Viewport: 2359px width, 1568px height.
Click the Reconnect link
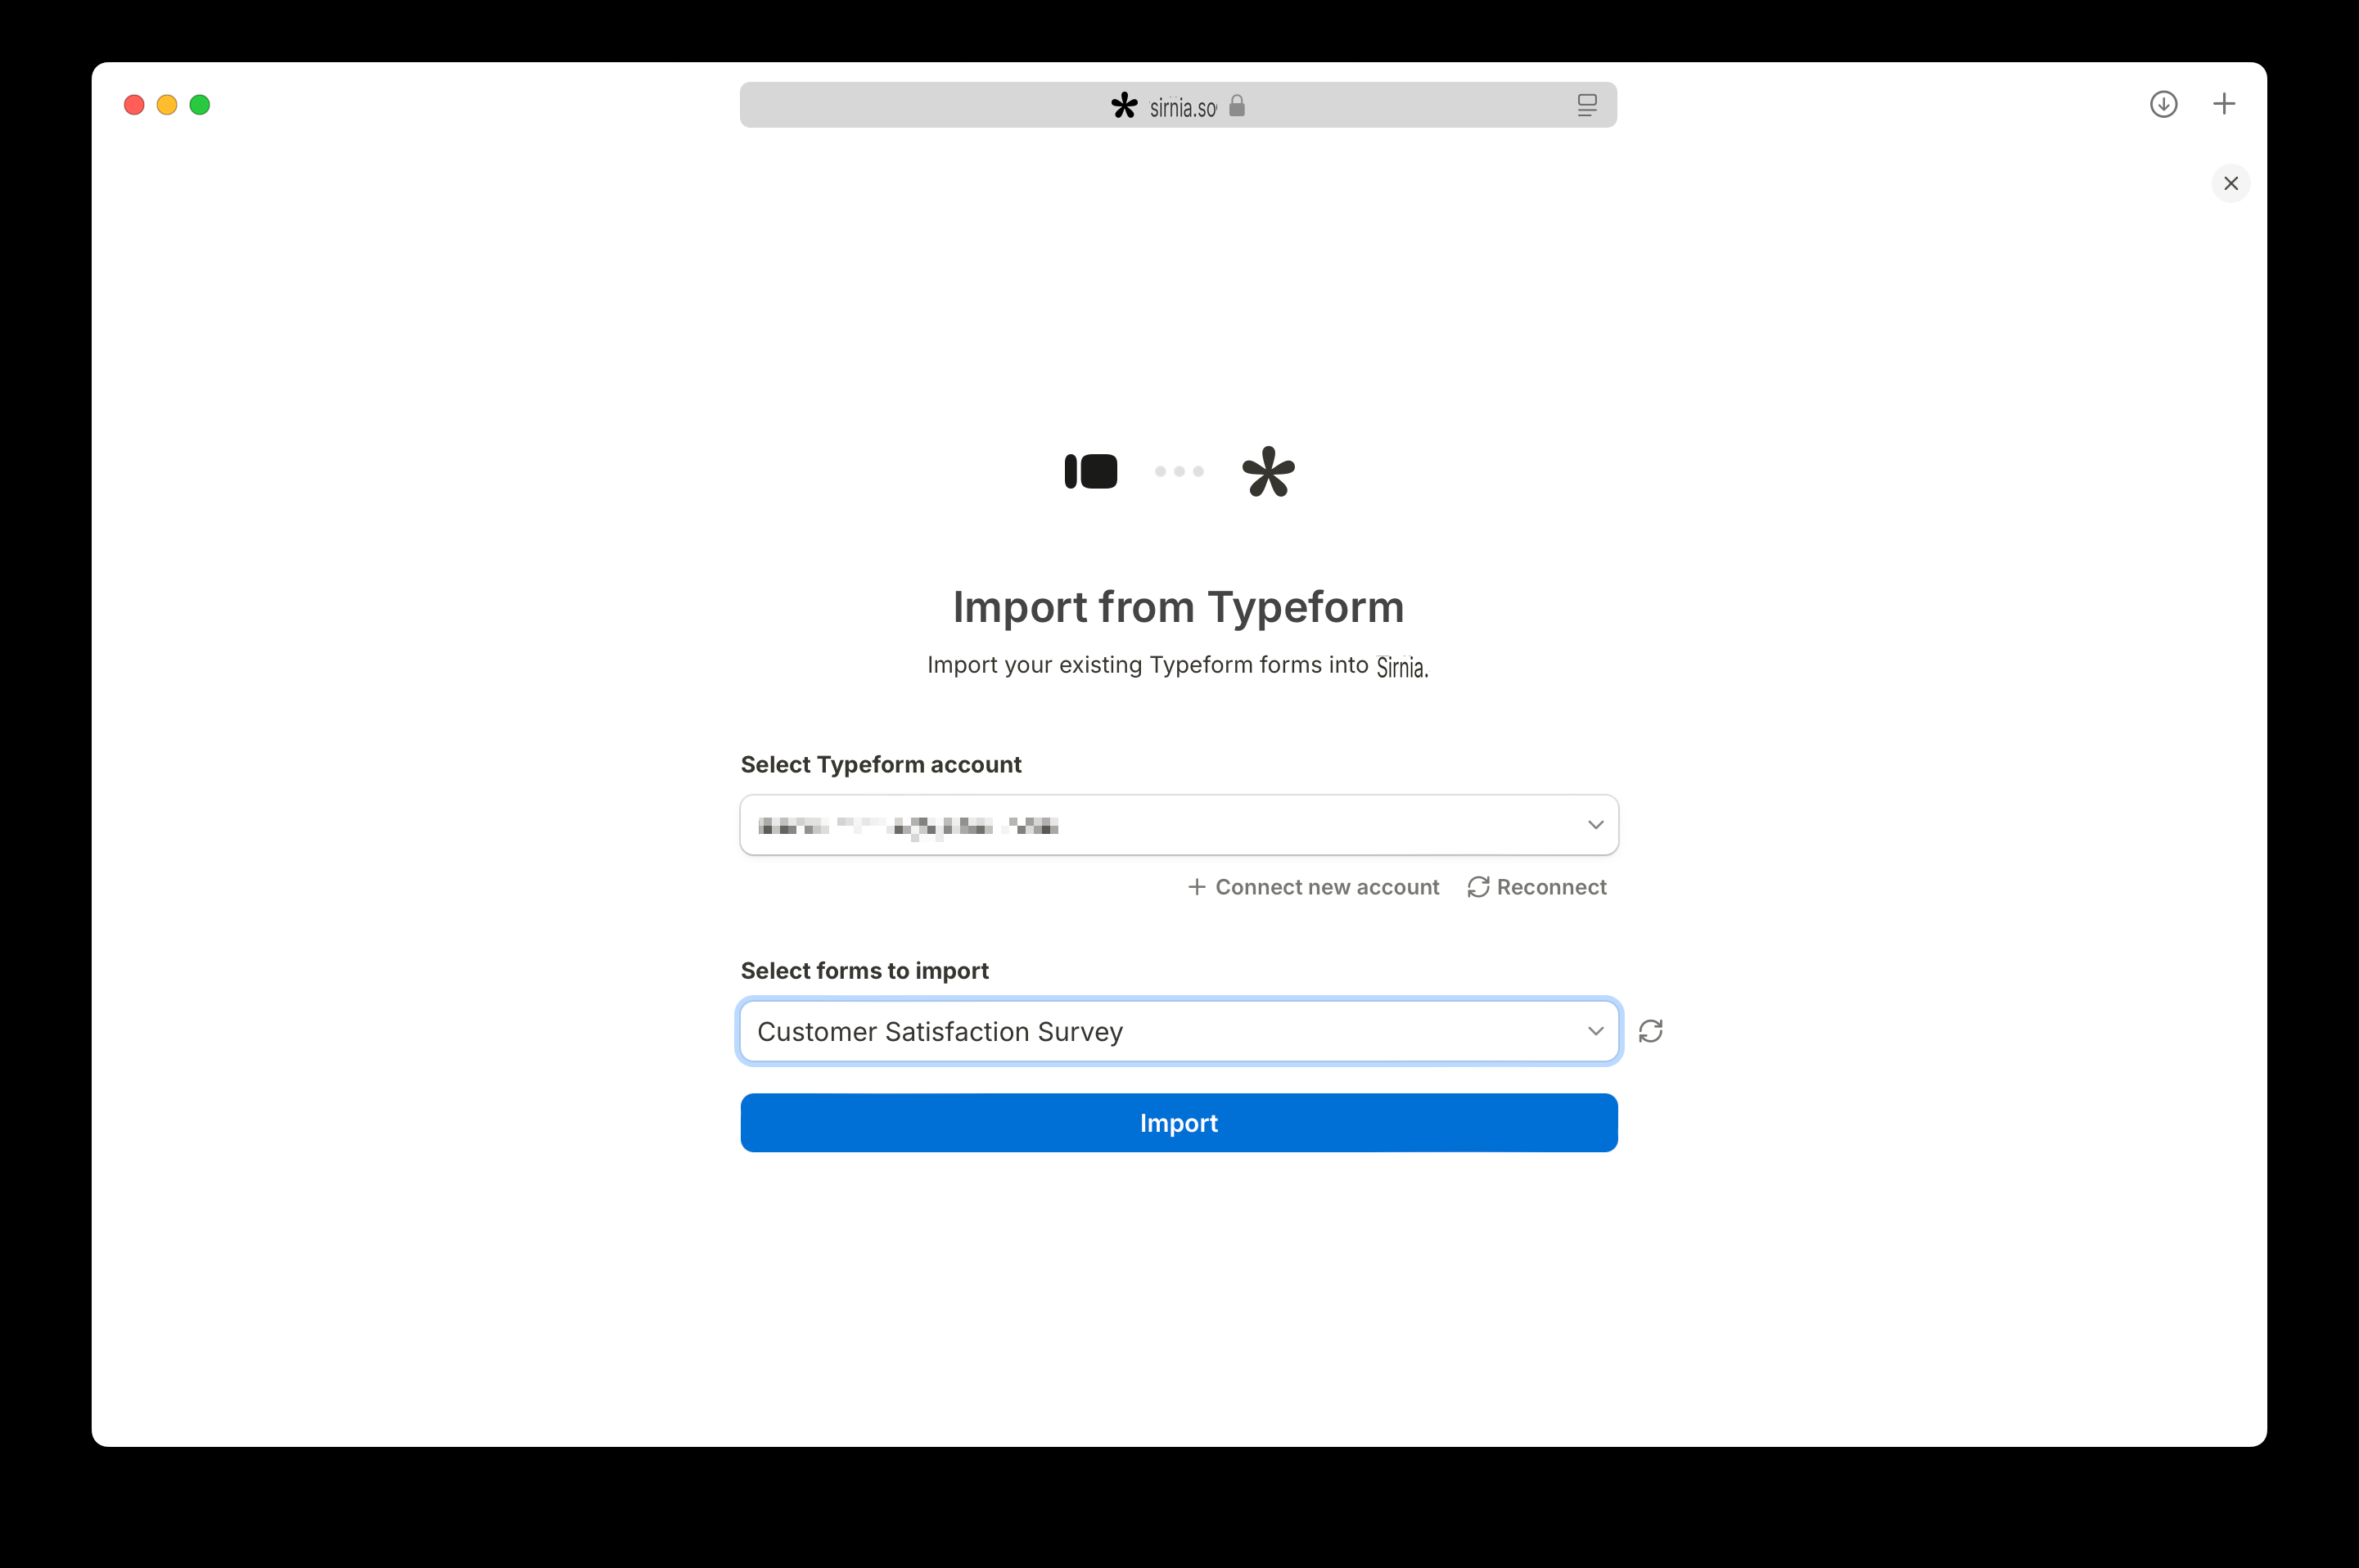pos(1537,887)
